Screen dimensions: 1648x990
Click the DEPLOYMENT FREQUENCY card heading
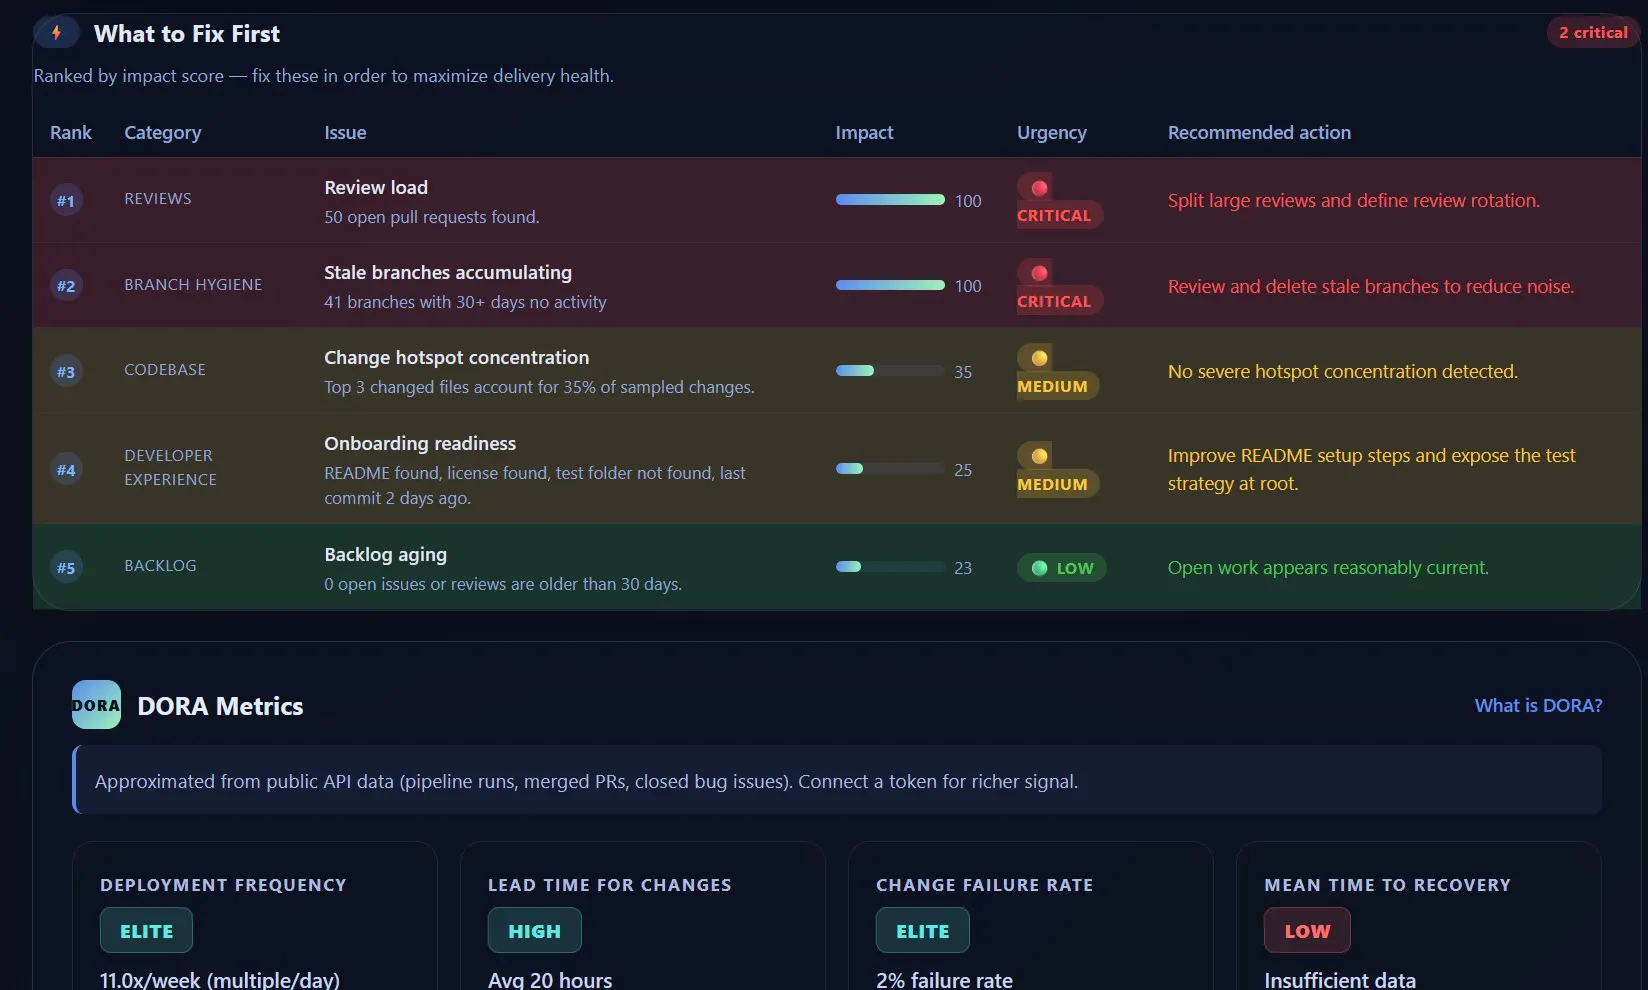click(x=223, y=885)
